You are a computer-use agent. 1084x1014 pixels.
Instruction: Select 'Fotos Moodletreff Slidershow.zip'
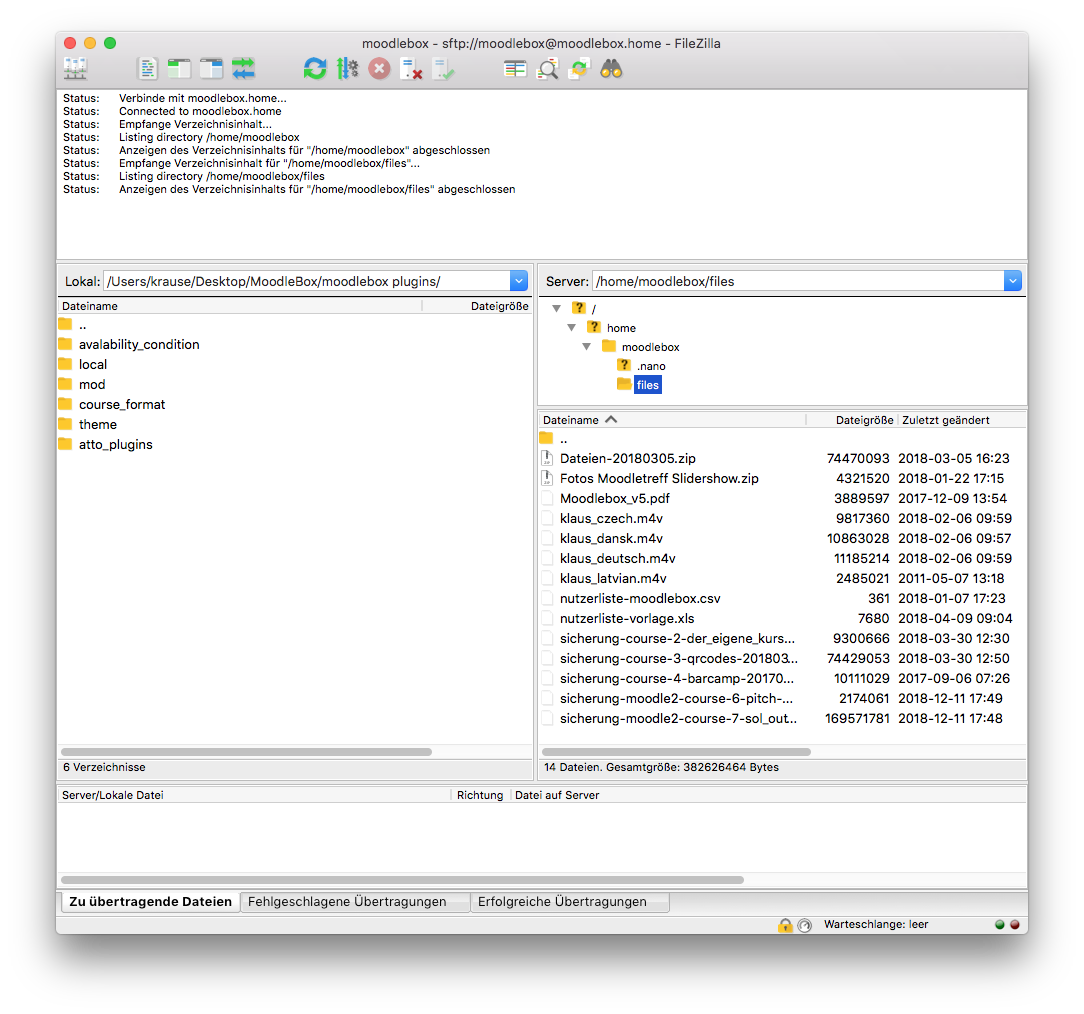782,478
